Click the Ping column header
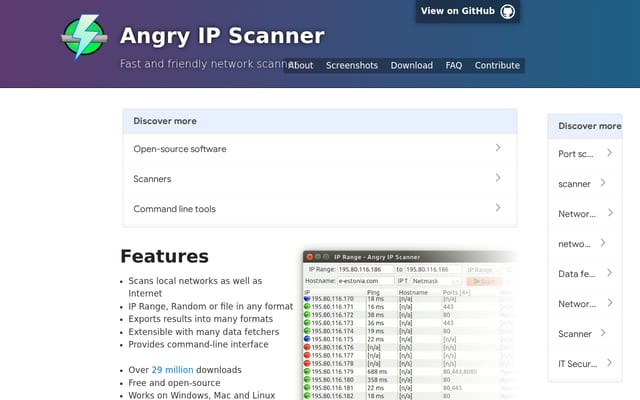Viewport: 640px width, 400px height. [x=373, y=292]
